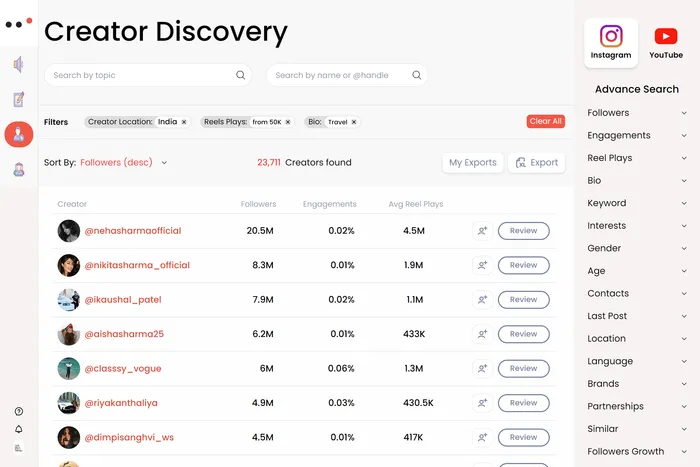Screen dimensions: 700x467
Task: Click add-user icon for @nehasharmaofficial
Action: [482, 231]
